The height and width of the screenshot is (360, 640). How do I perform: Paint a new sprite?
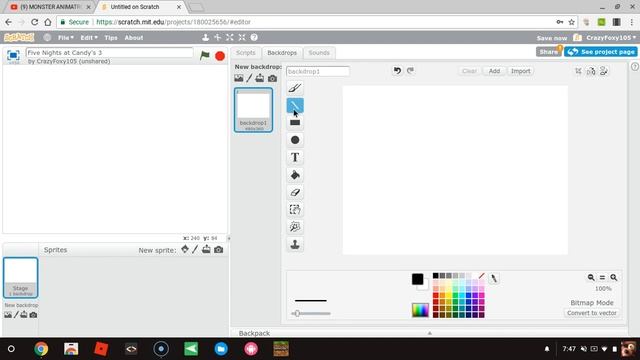pyautogui.click(x=195, y=249)
